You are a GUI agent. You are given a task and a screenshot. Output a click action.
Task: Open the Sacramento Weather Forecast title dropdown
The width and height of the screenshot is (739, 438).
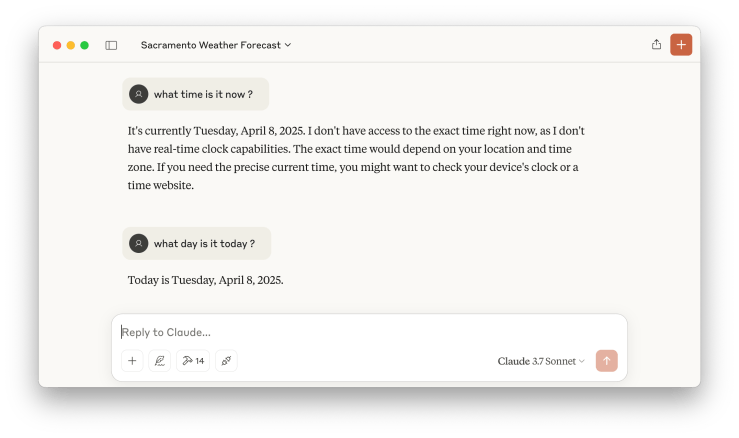[216, 45]
